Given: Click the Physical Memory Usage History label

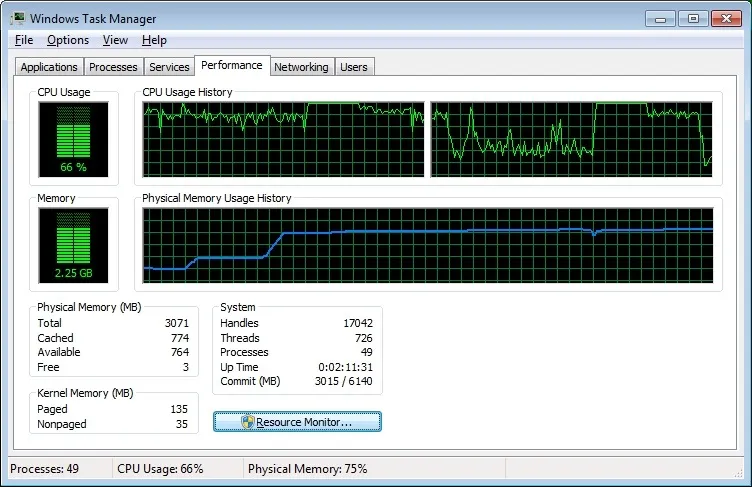Looking at the screenshot, I should [x=217, y=198].
